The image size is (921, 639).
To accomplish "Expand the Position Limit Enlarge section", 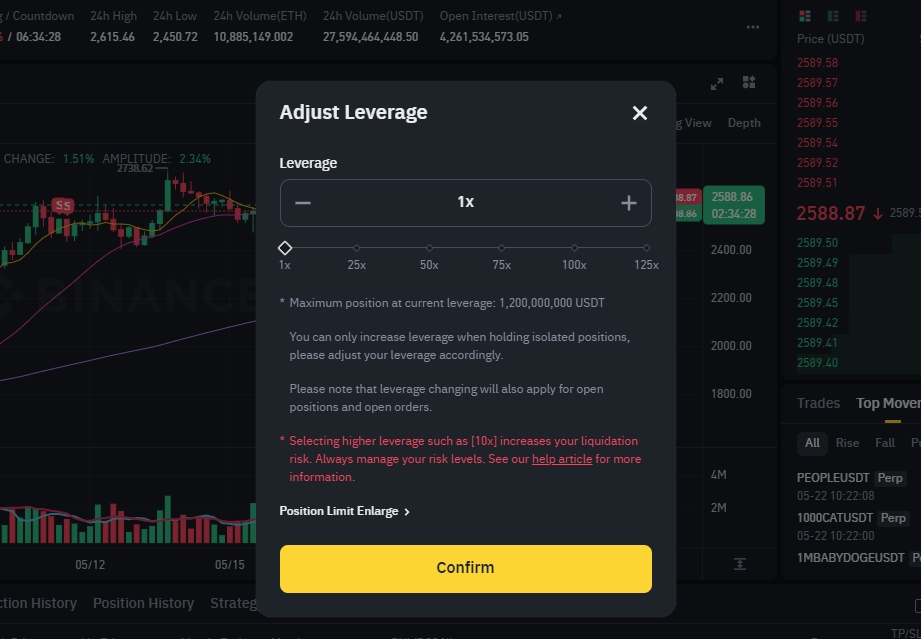I will [x=345, y=511].
